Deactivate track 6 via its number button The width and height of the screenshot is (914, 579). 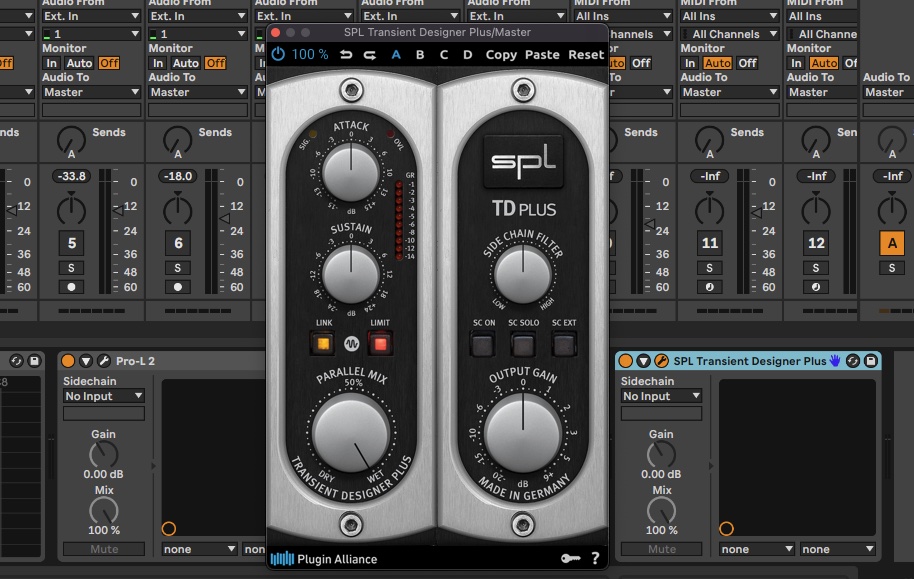pyautogui.click(x=178, y=243)
